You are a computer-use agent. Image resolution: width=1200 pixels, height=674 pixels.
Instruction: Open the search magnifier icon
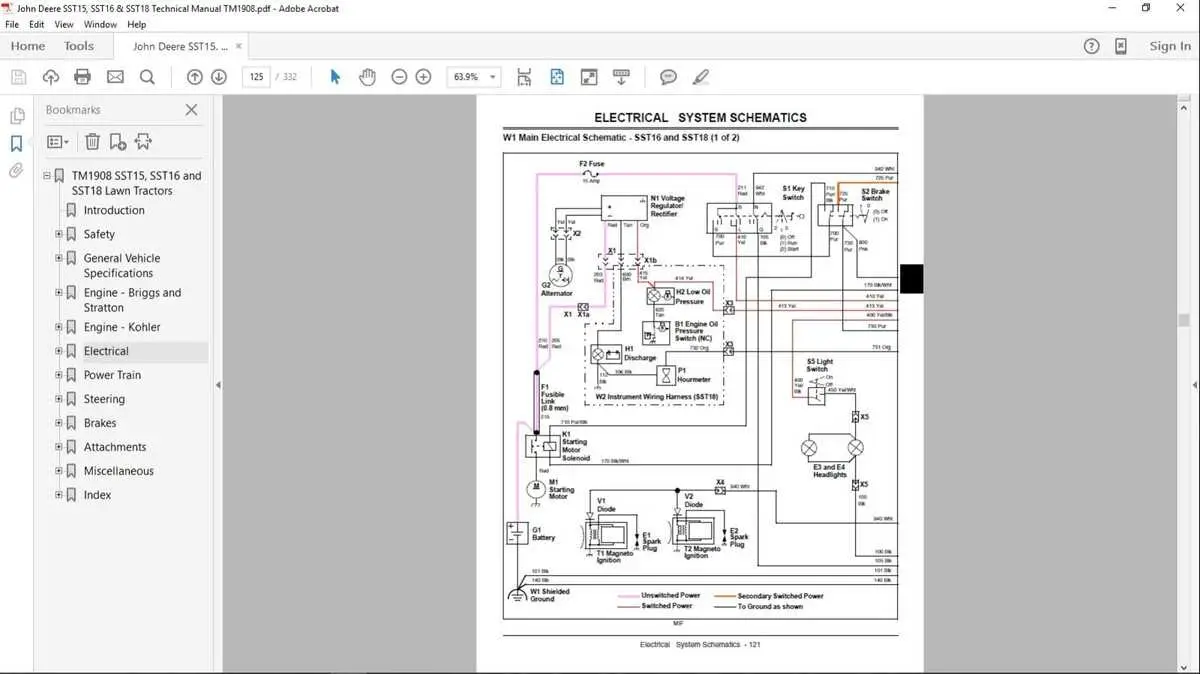click(x=147, y=77)
